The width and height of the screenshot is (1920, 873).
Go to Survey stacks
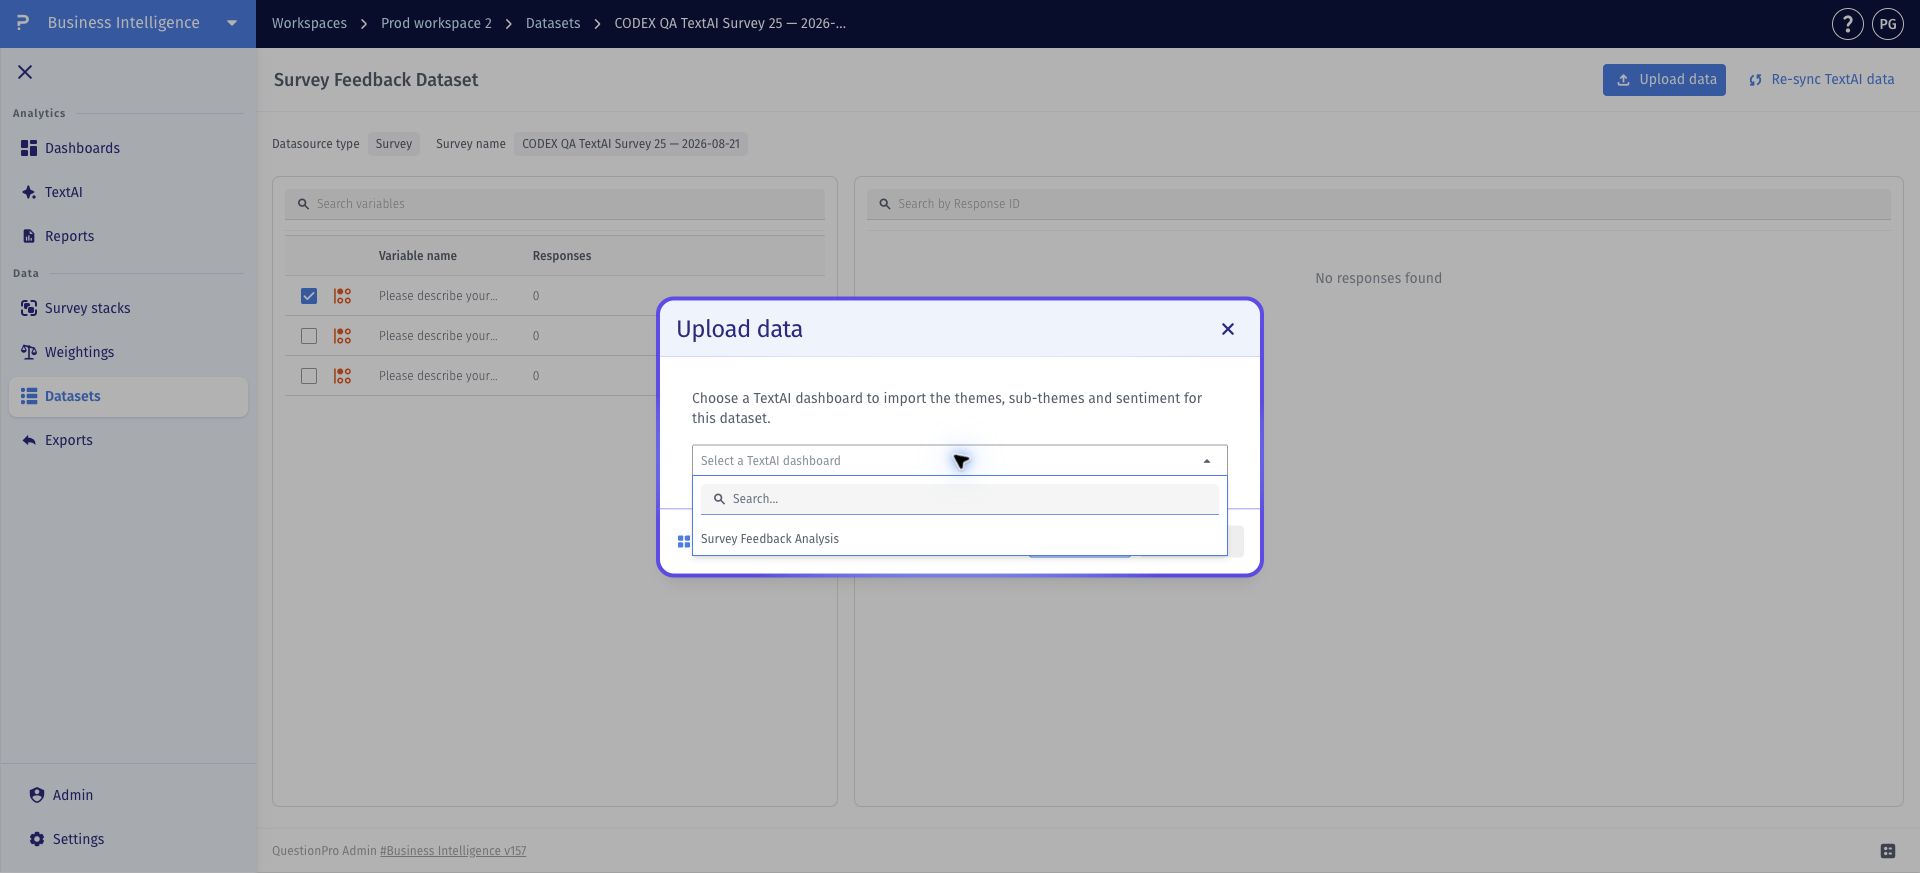128,308
